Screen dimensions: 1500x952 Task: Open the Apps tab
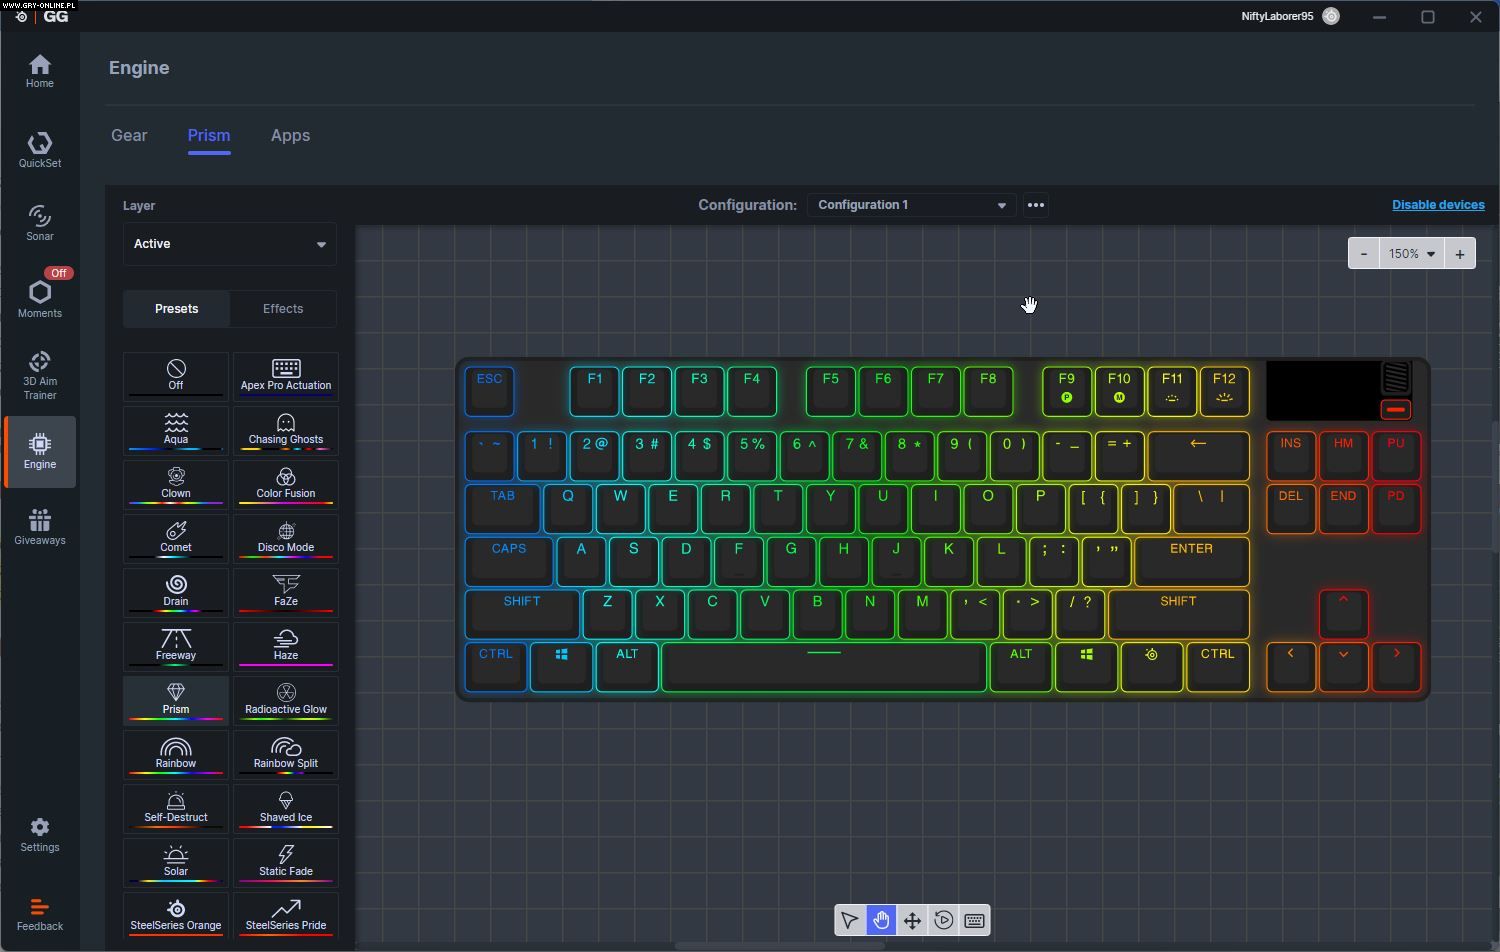(x=290, y=136)
